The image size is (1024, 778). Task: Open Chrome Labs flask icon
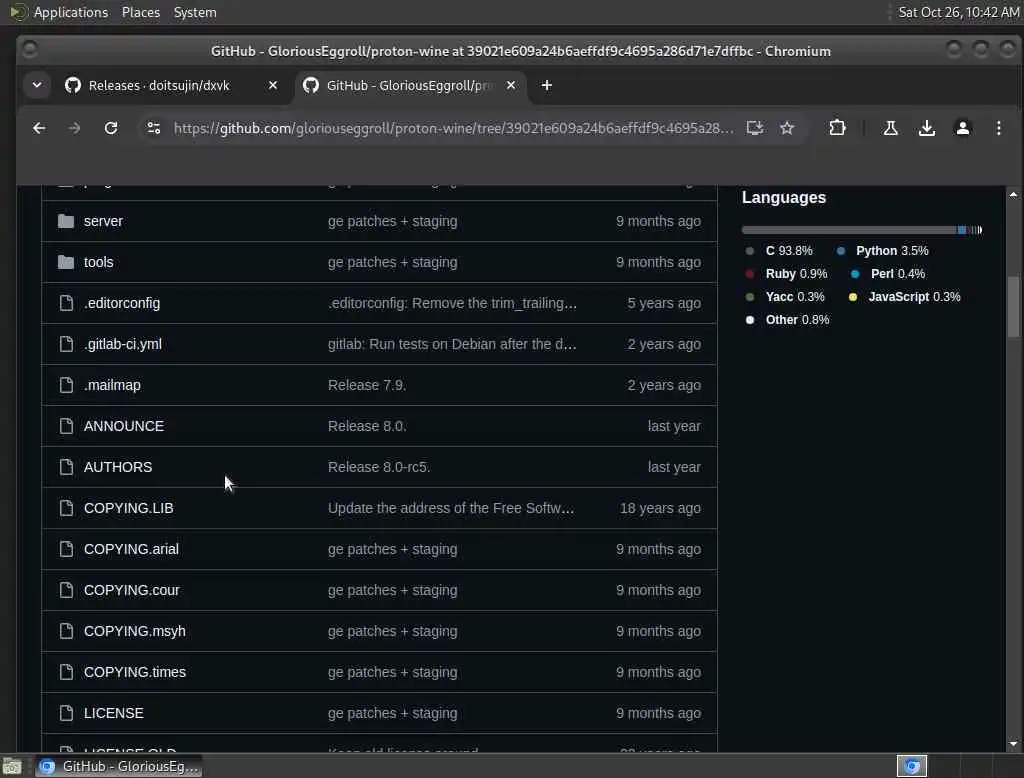(x=890, y=128)
